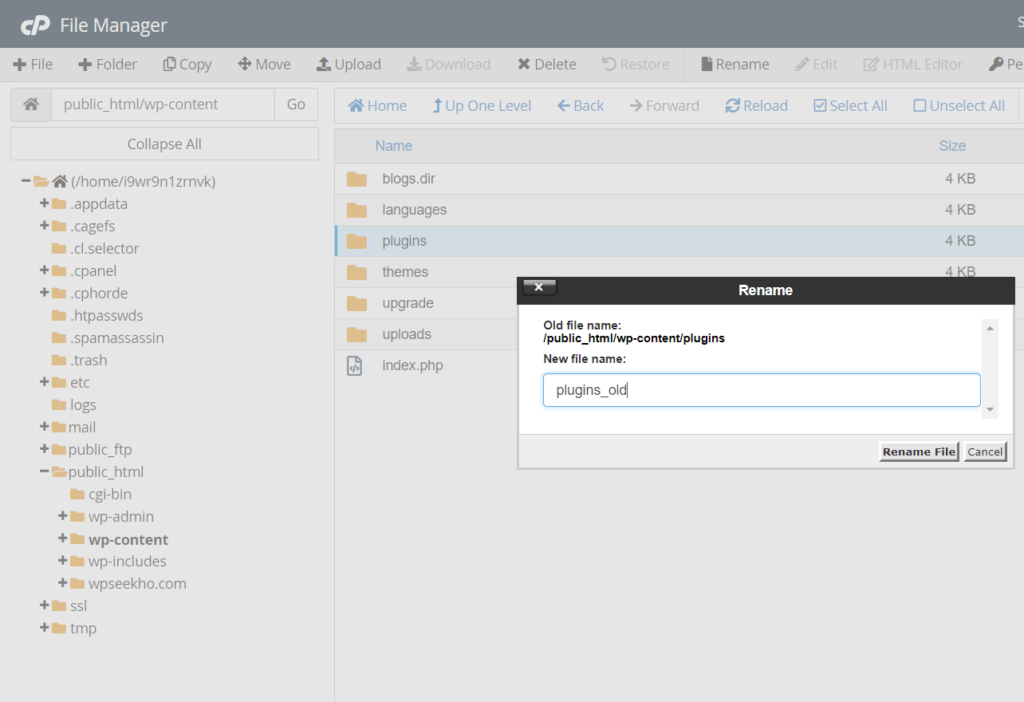Open .trash in the tree
The width and height of the screenshot is (1024, 702).
[88, 360]
